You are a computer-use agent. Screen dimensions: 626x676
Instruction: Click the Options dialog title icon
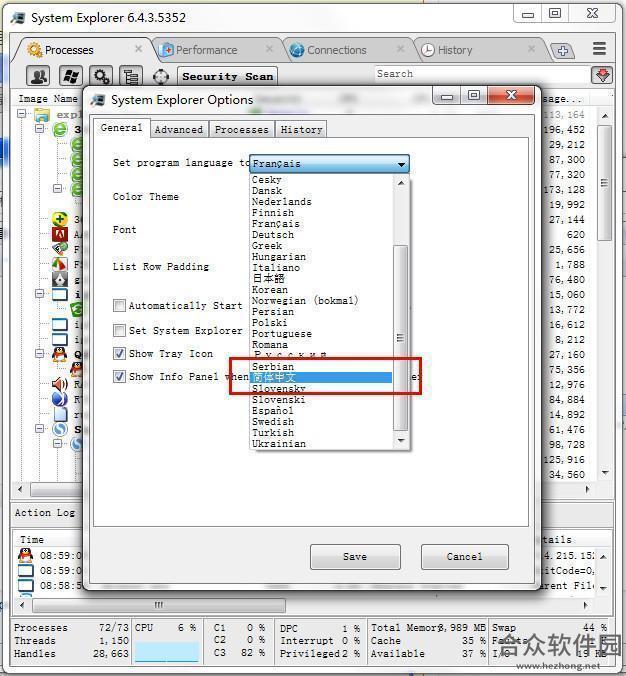click(x=98, y=100)
